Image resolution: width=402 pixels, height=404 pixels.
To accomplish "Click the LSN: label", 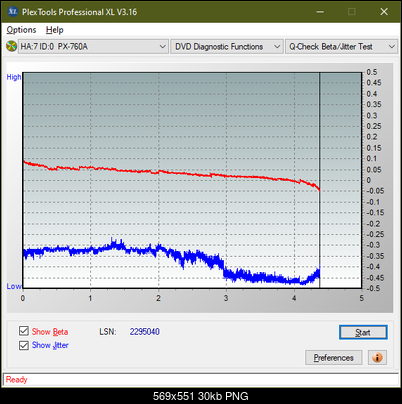I will (x=108, y=332).
